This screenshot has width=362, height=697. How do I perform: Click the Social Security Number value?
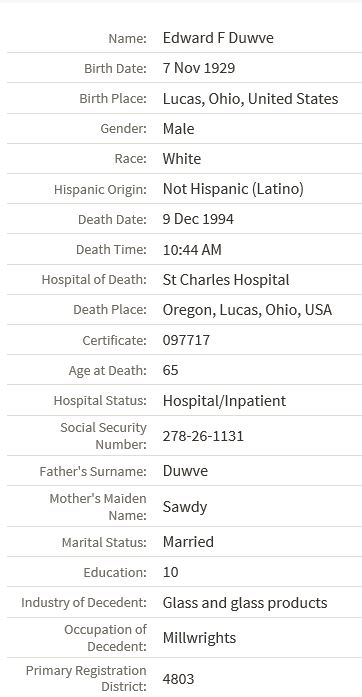[203, 436]
